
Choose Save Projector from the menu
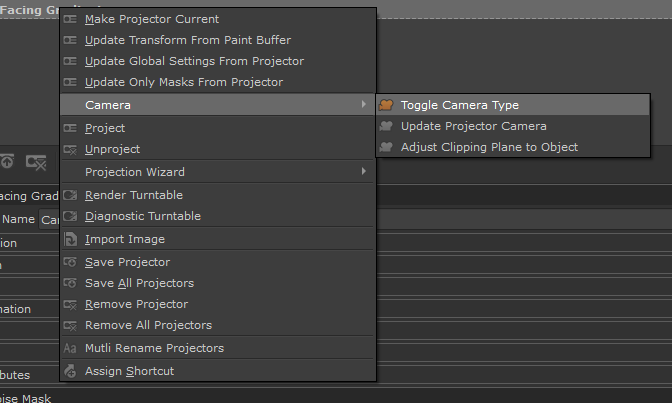(127, 262)
